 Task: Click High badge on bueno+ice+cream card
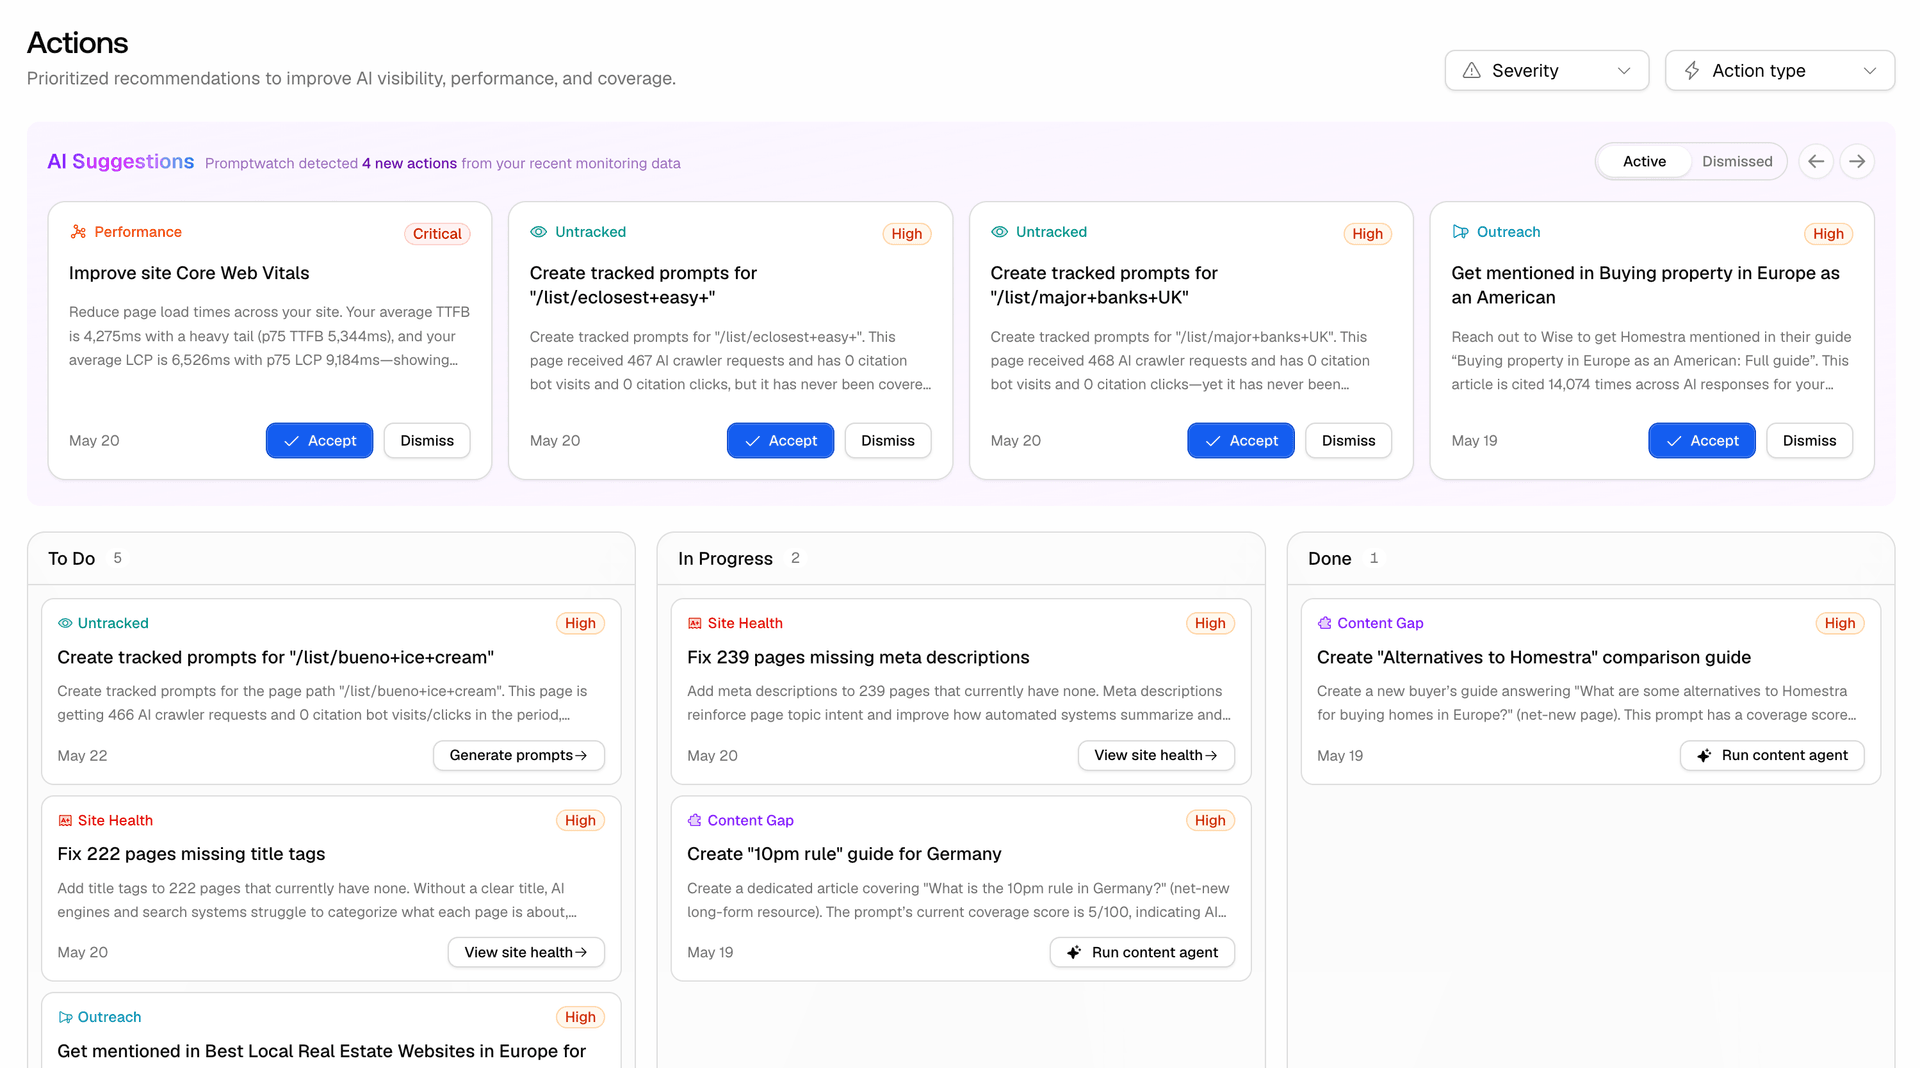(x=580, y=623)
